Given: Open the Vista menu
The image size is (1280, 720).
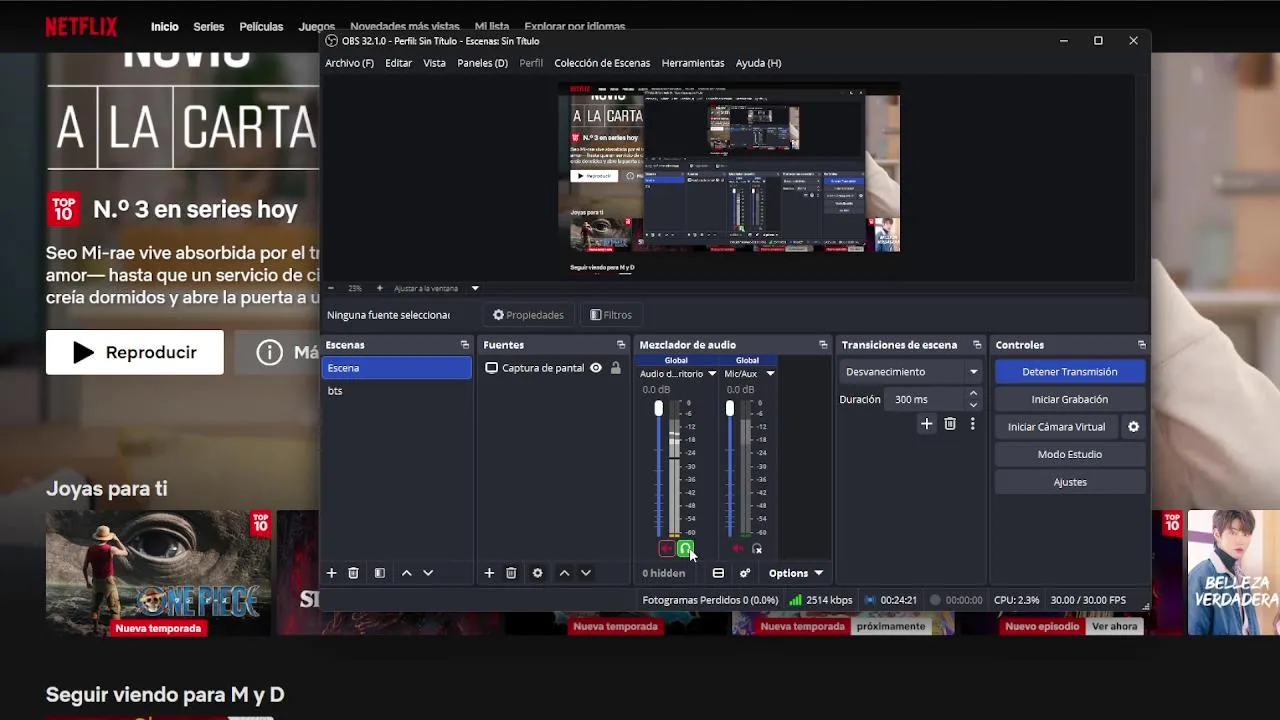Looking at the screenshot, I should click(434, 63).
